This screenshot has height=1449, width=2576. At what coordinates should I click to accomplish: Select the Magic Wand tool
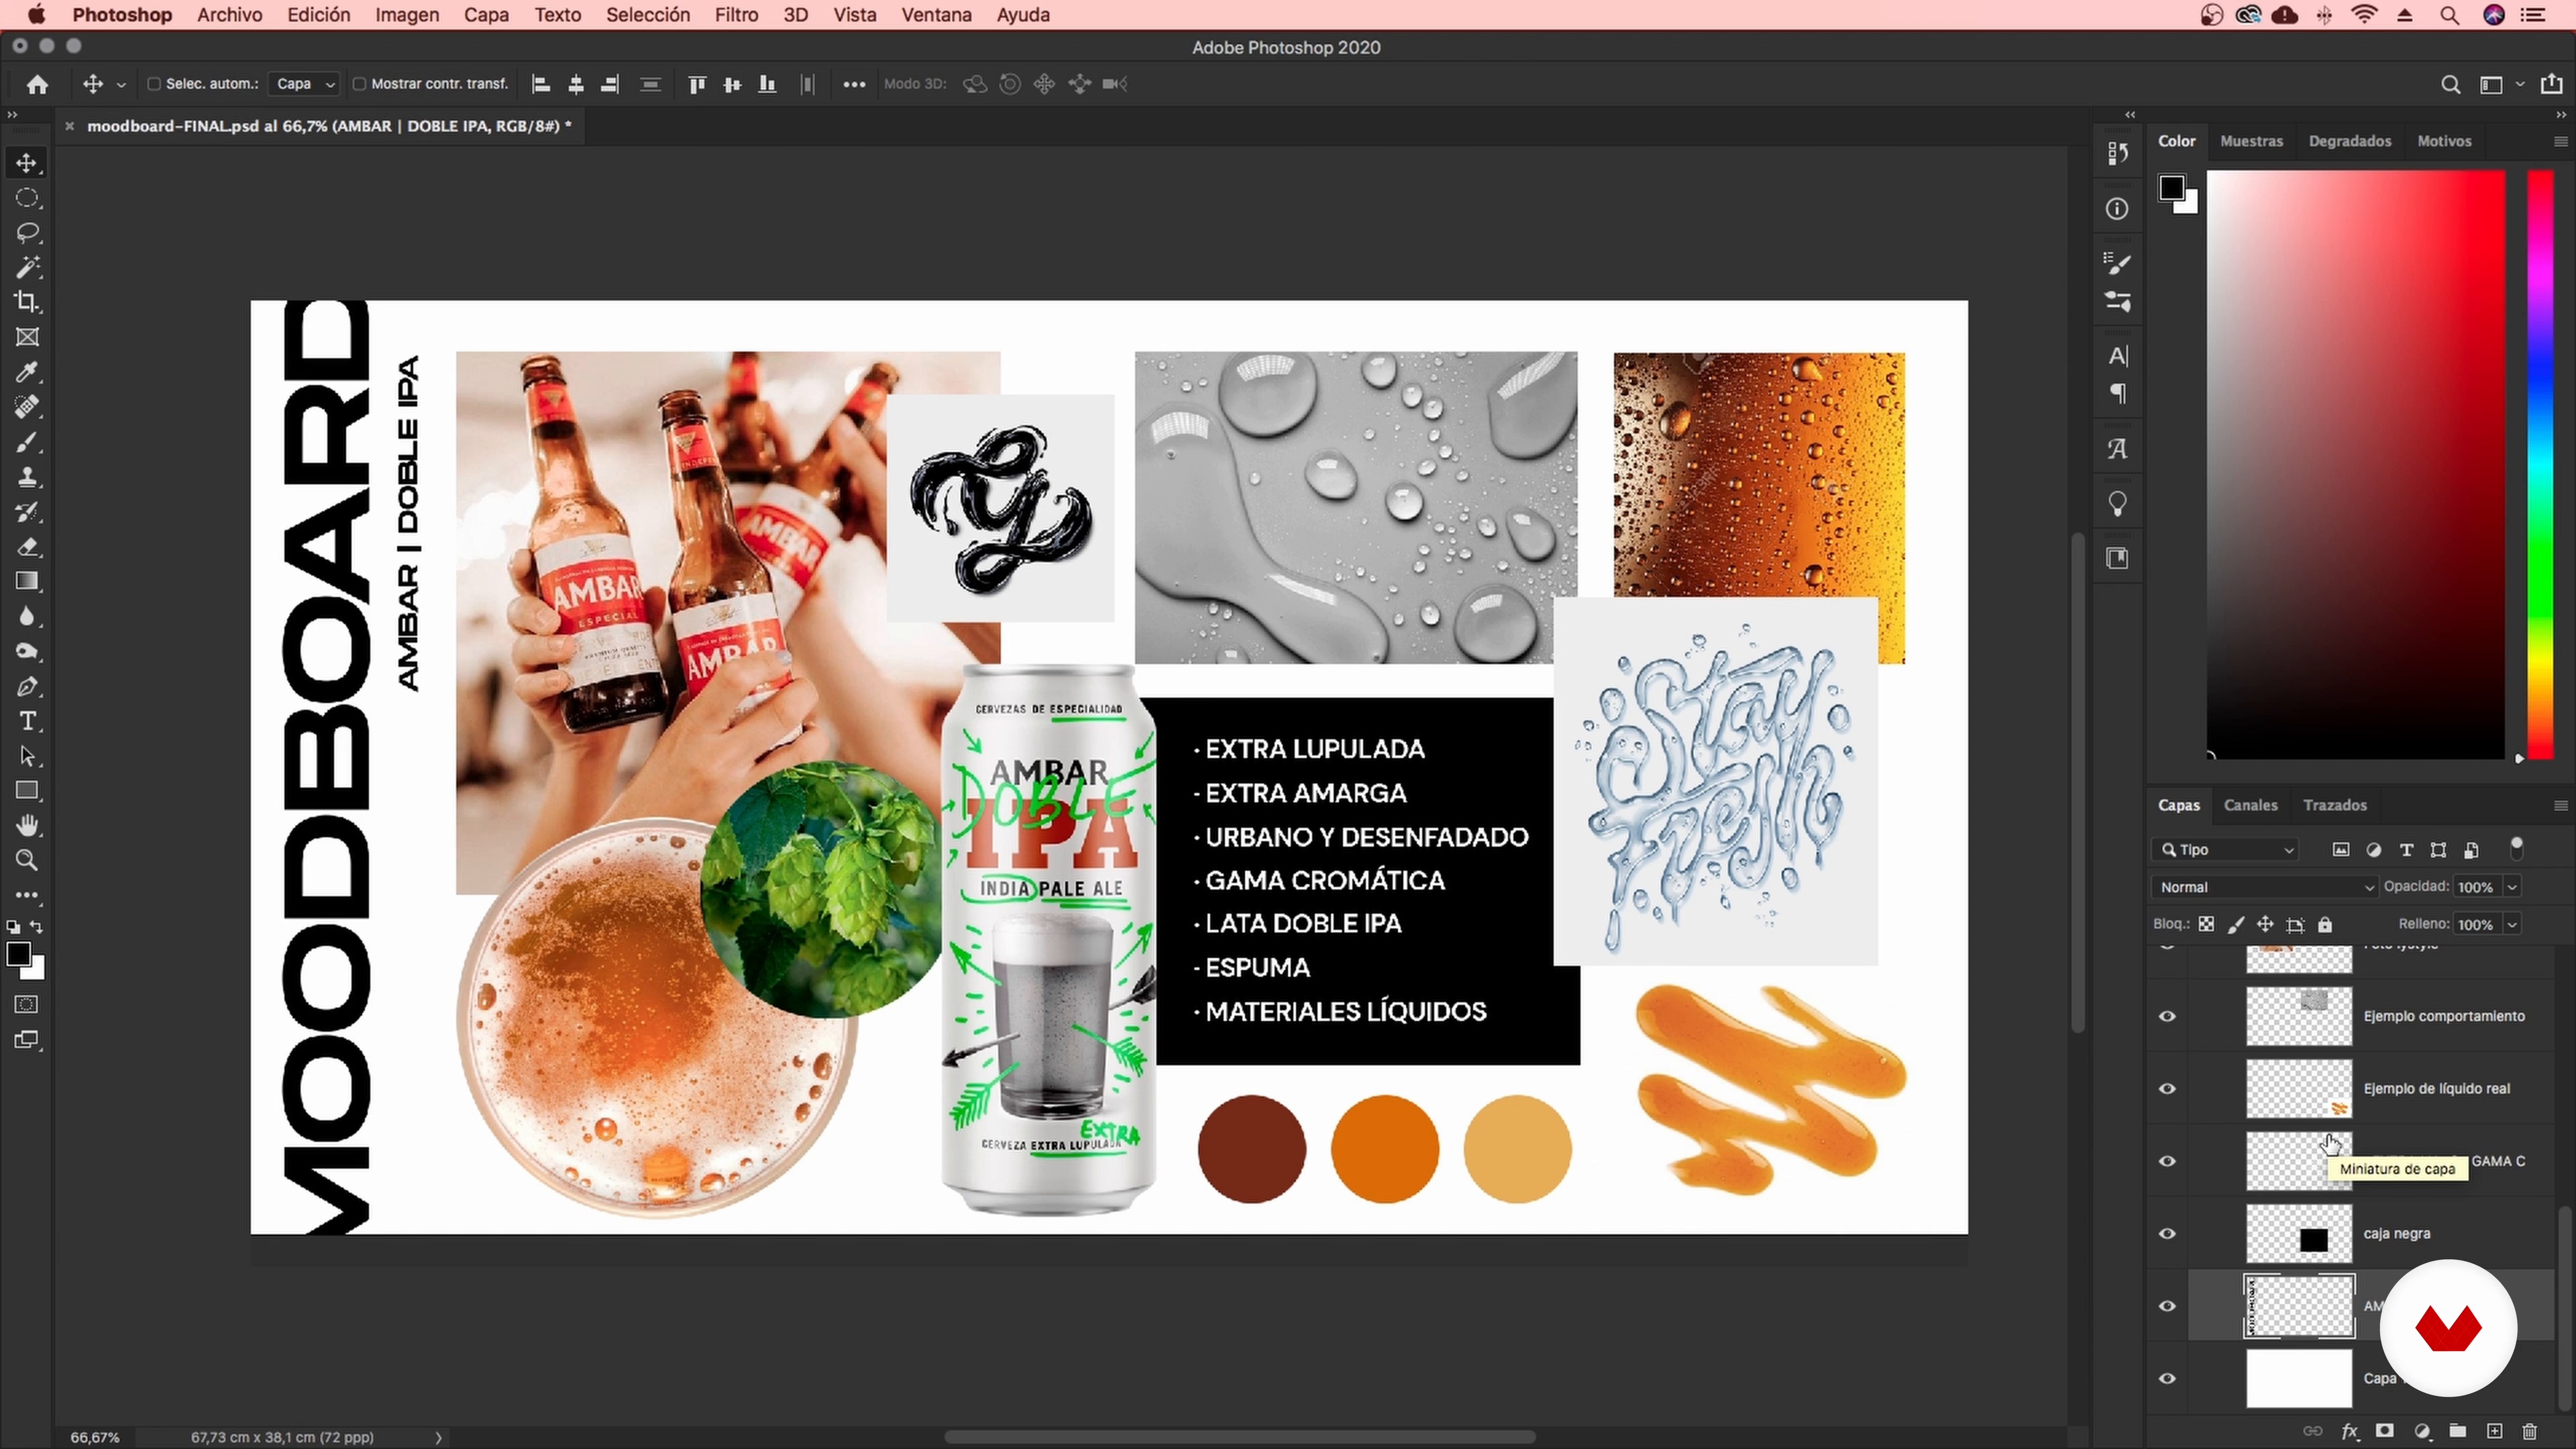pyautogui.click(x=27, y=267)
